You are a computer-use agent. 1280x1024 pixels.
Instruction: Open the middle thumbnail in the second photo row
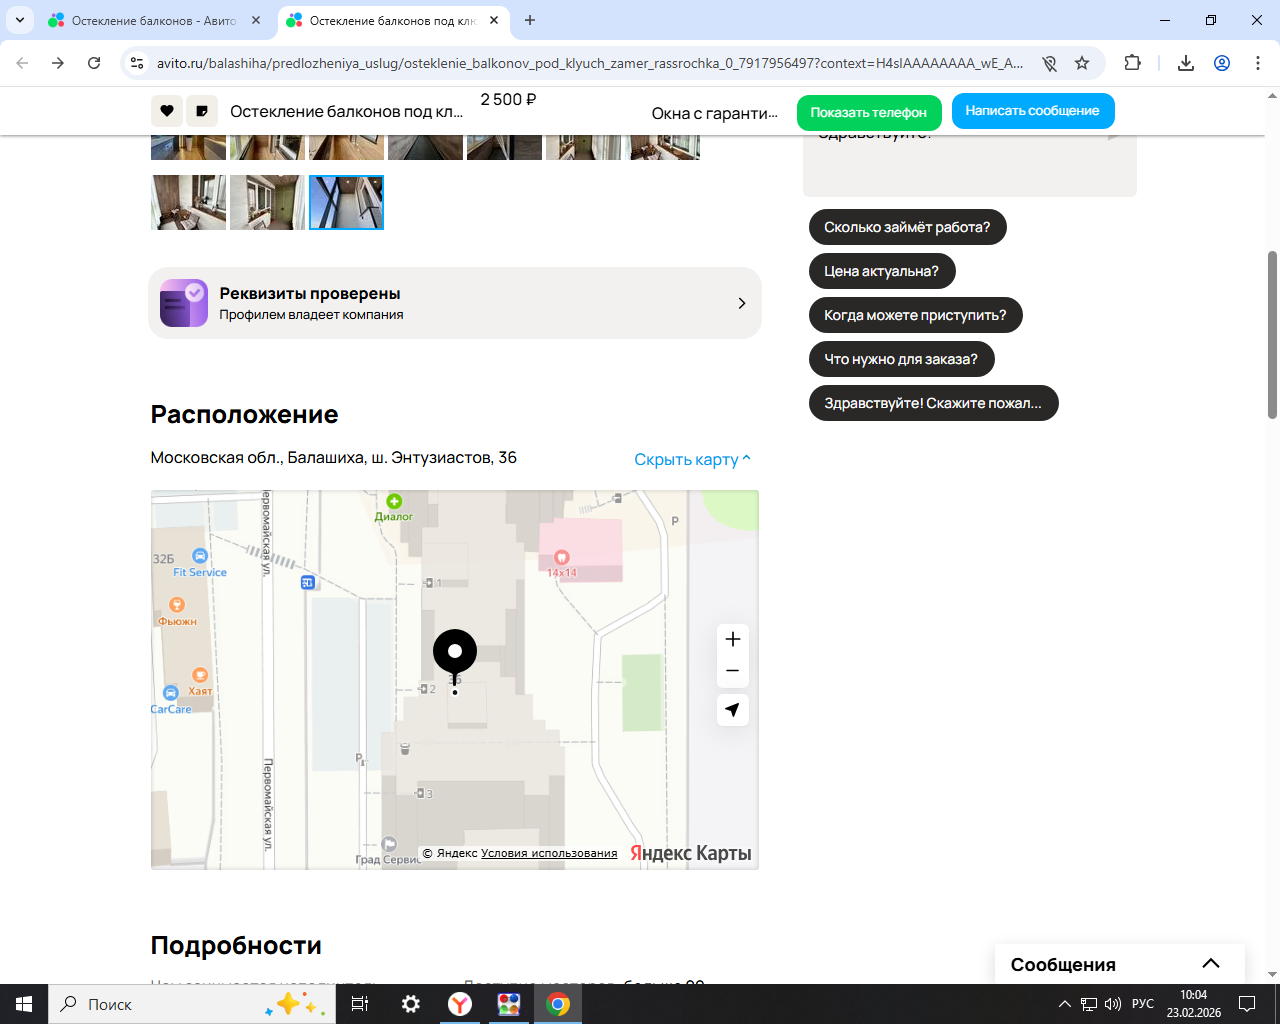click(x=267, y=202)
